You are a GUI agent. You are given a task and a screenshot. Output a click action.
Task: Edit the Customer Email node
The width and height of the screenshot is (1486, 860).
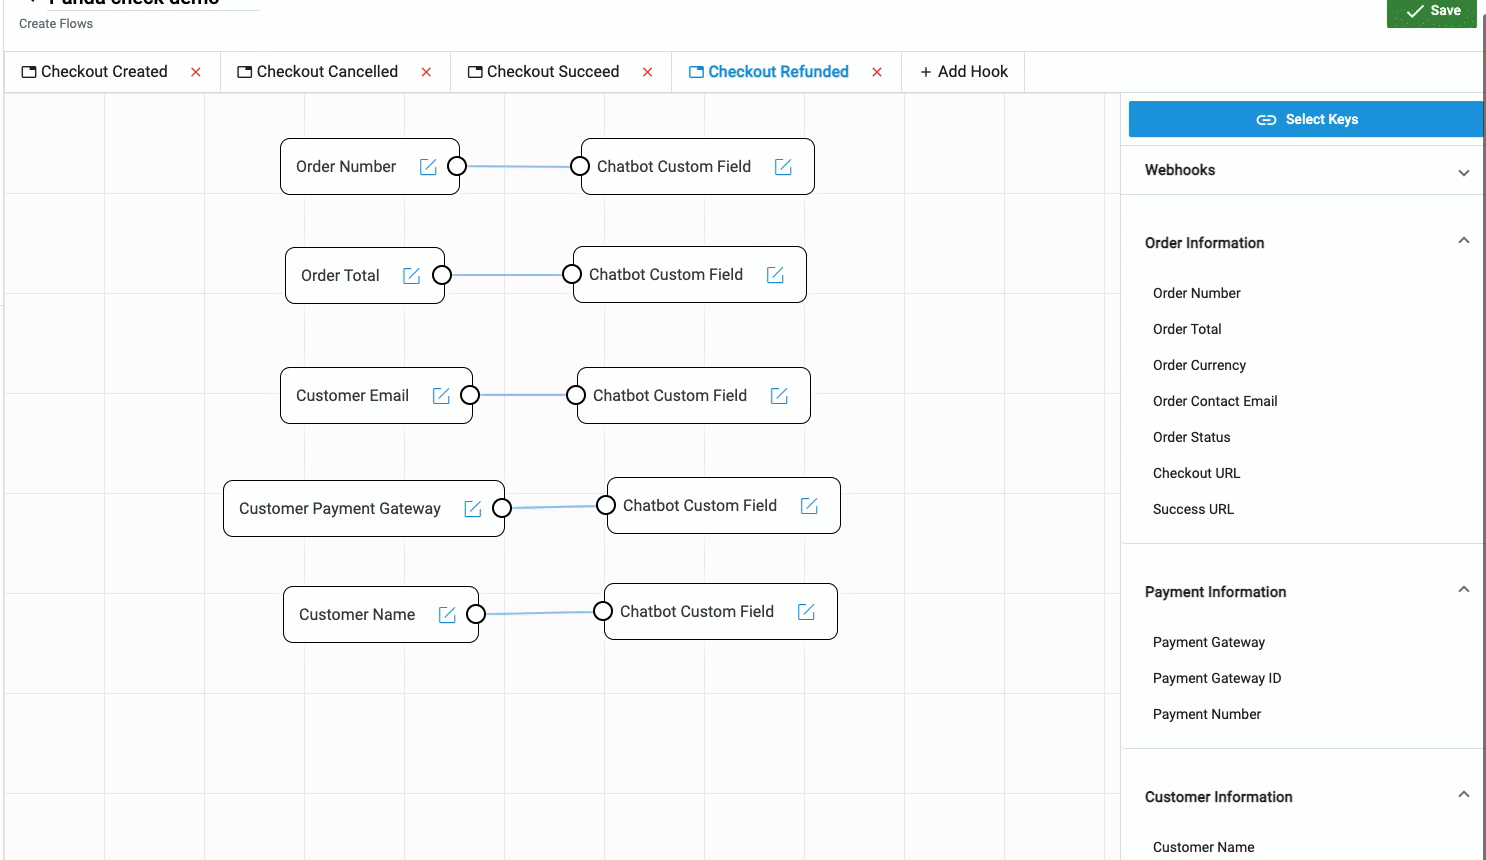(x=441, y=396)
